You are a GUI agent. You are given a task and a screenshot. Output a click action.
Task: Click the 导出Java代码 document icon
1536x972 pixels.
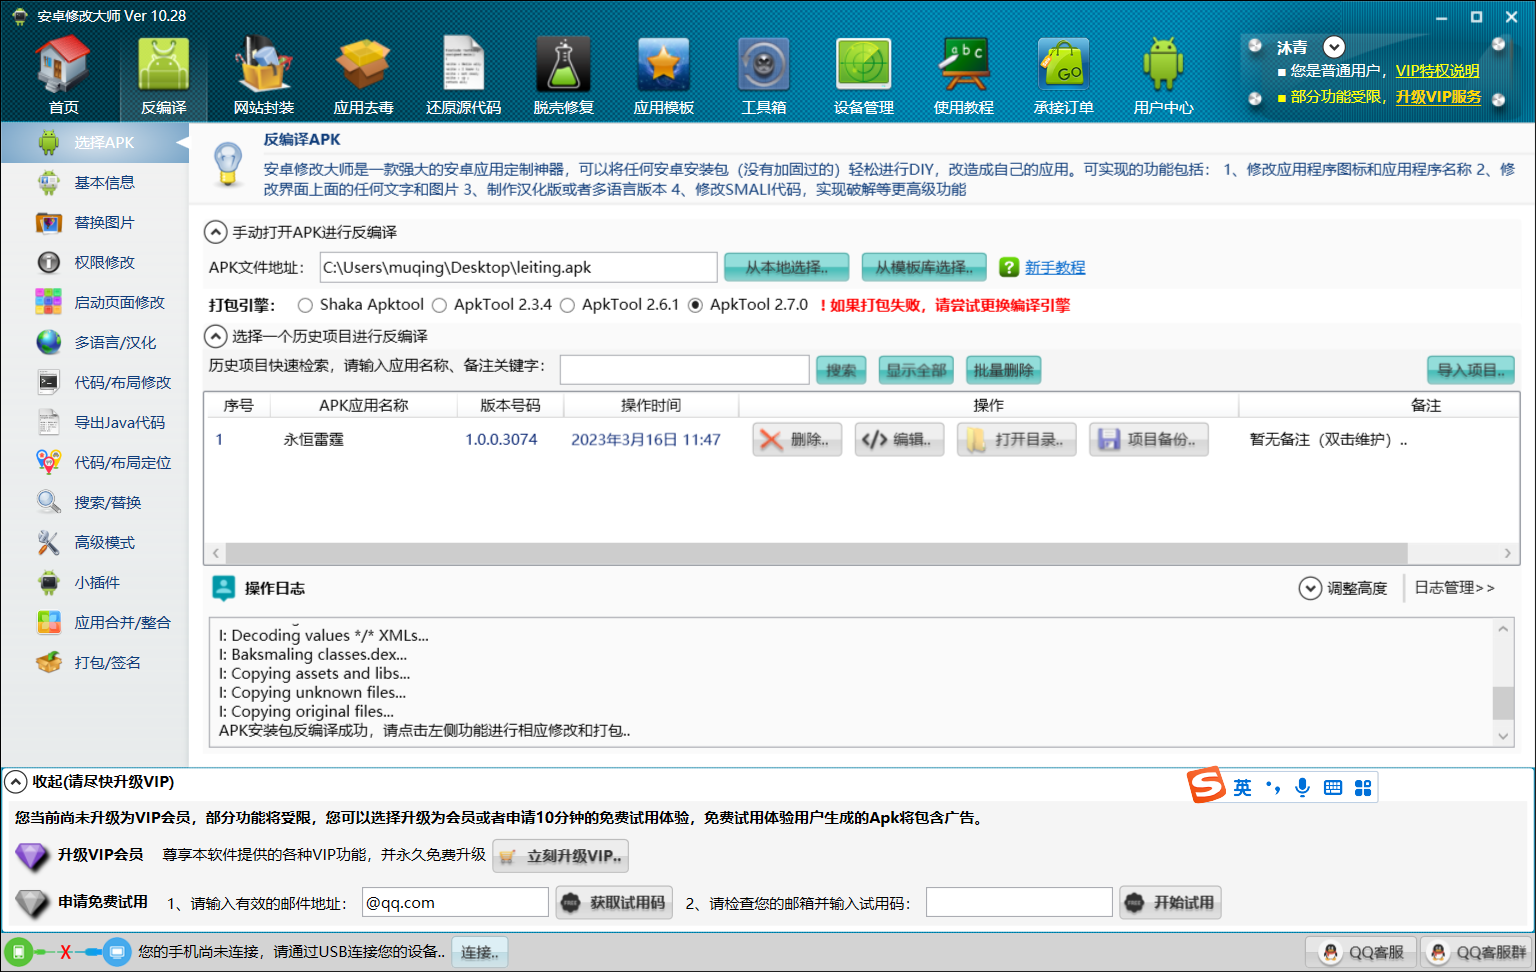tap(49, 423)
